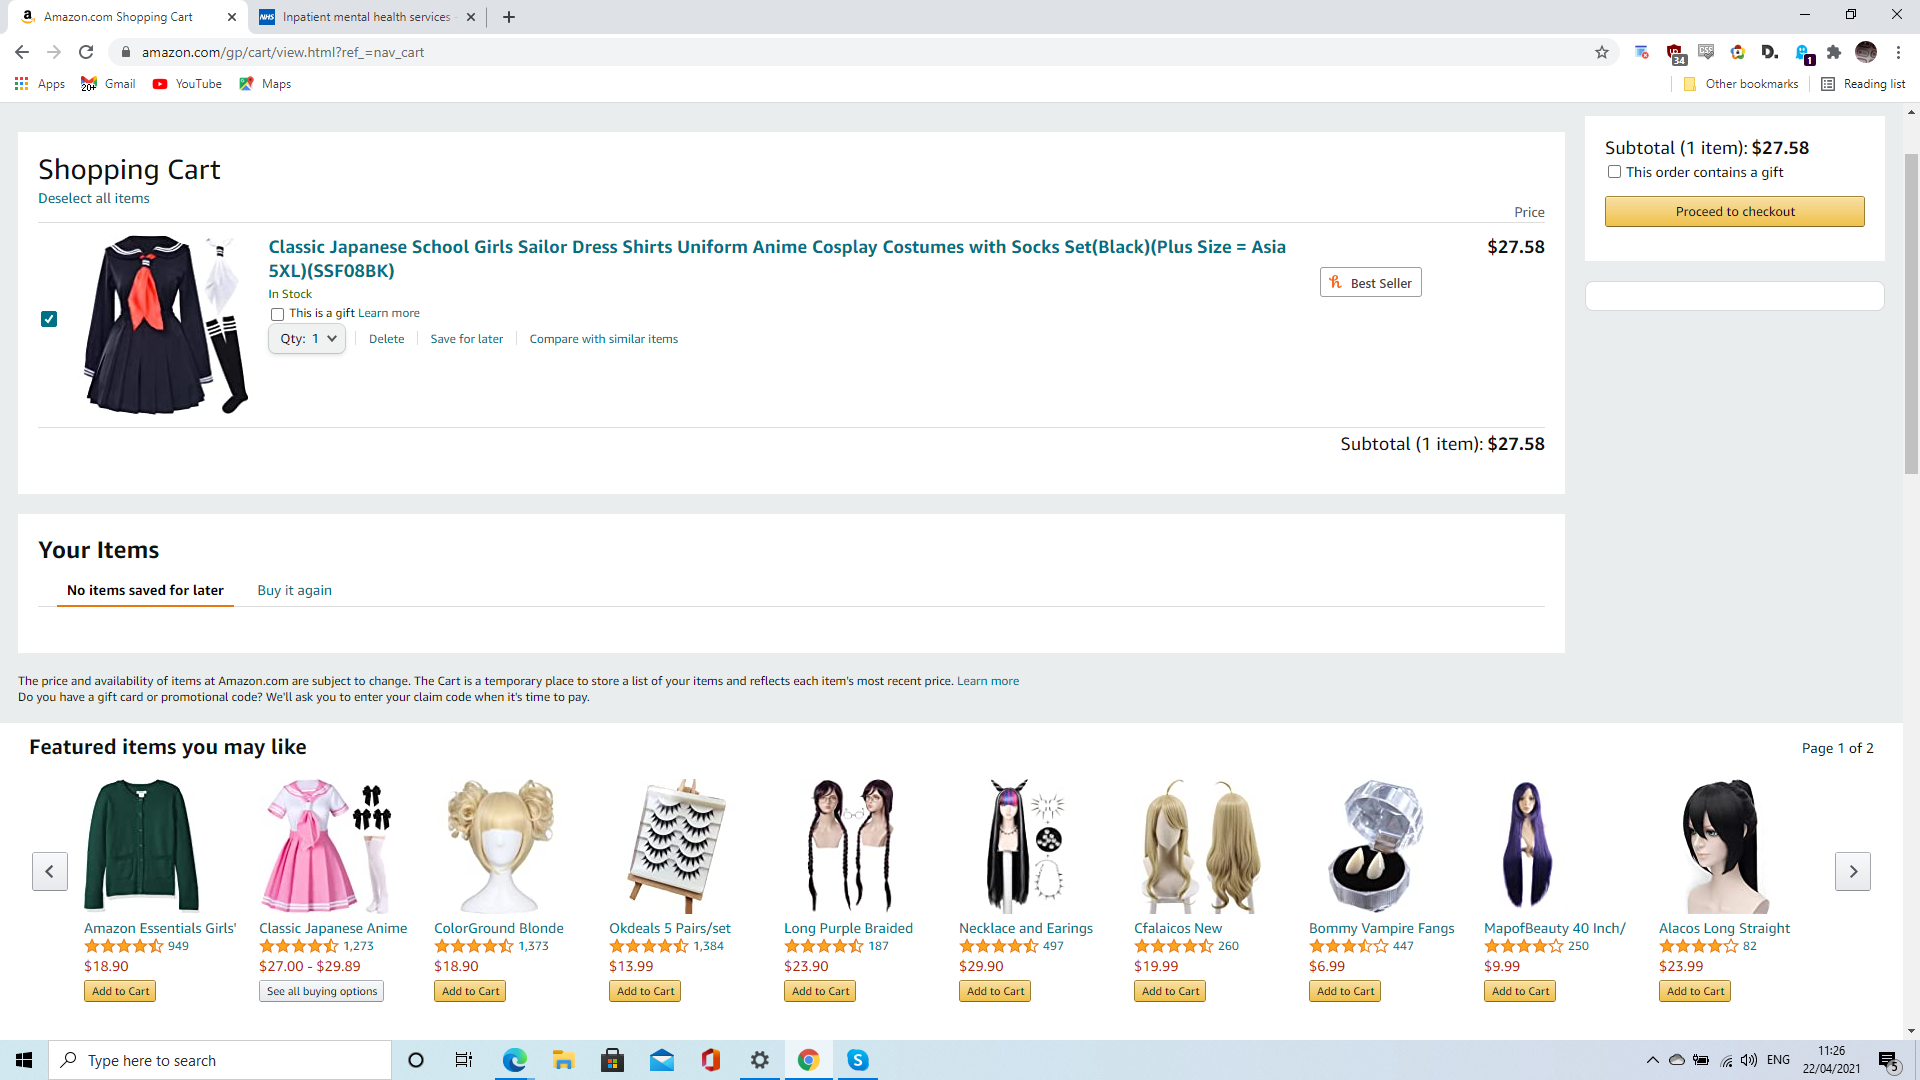The image size is (1920, 1080).
Task: Open the Chrome extensions puzzle icon
Action: pyautogui.click(x=1834, y=52)
